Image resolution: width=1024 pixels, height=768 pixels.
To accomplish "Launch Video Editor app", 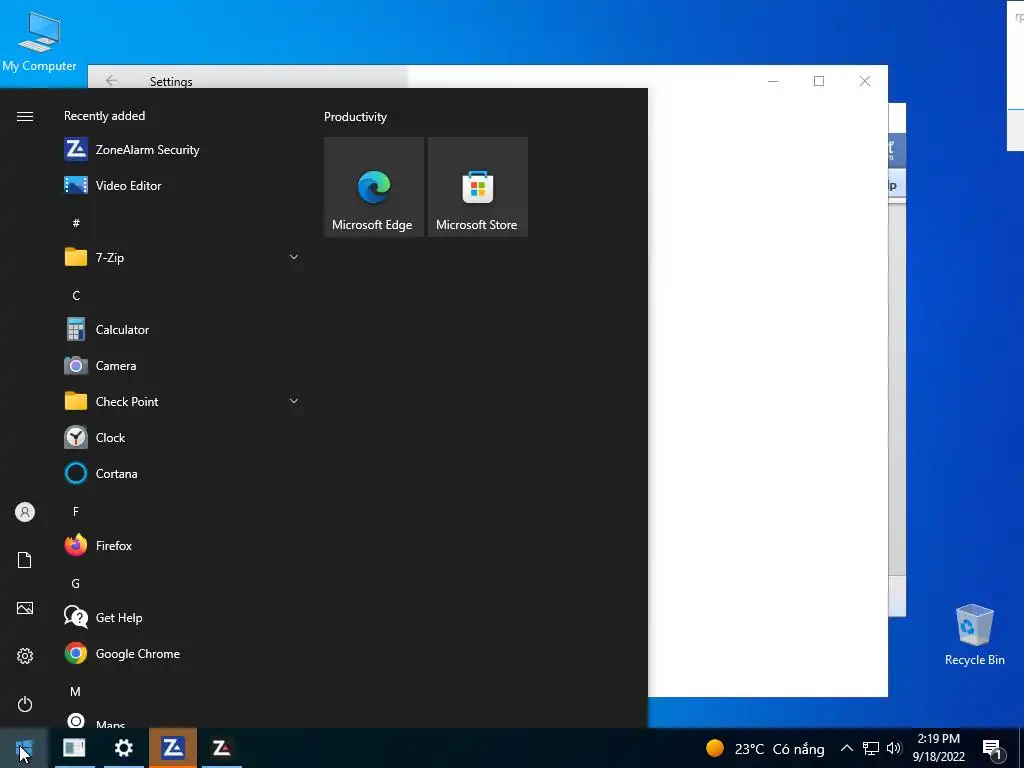I will (x=182, y=185).
